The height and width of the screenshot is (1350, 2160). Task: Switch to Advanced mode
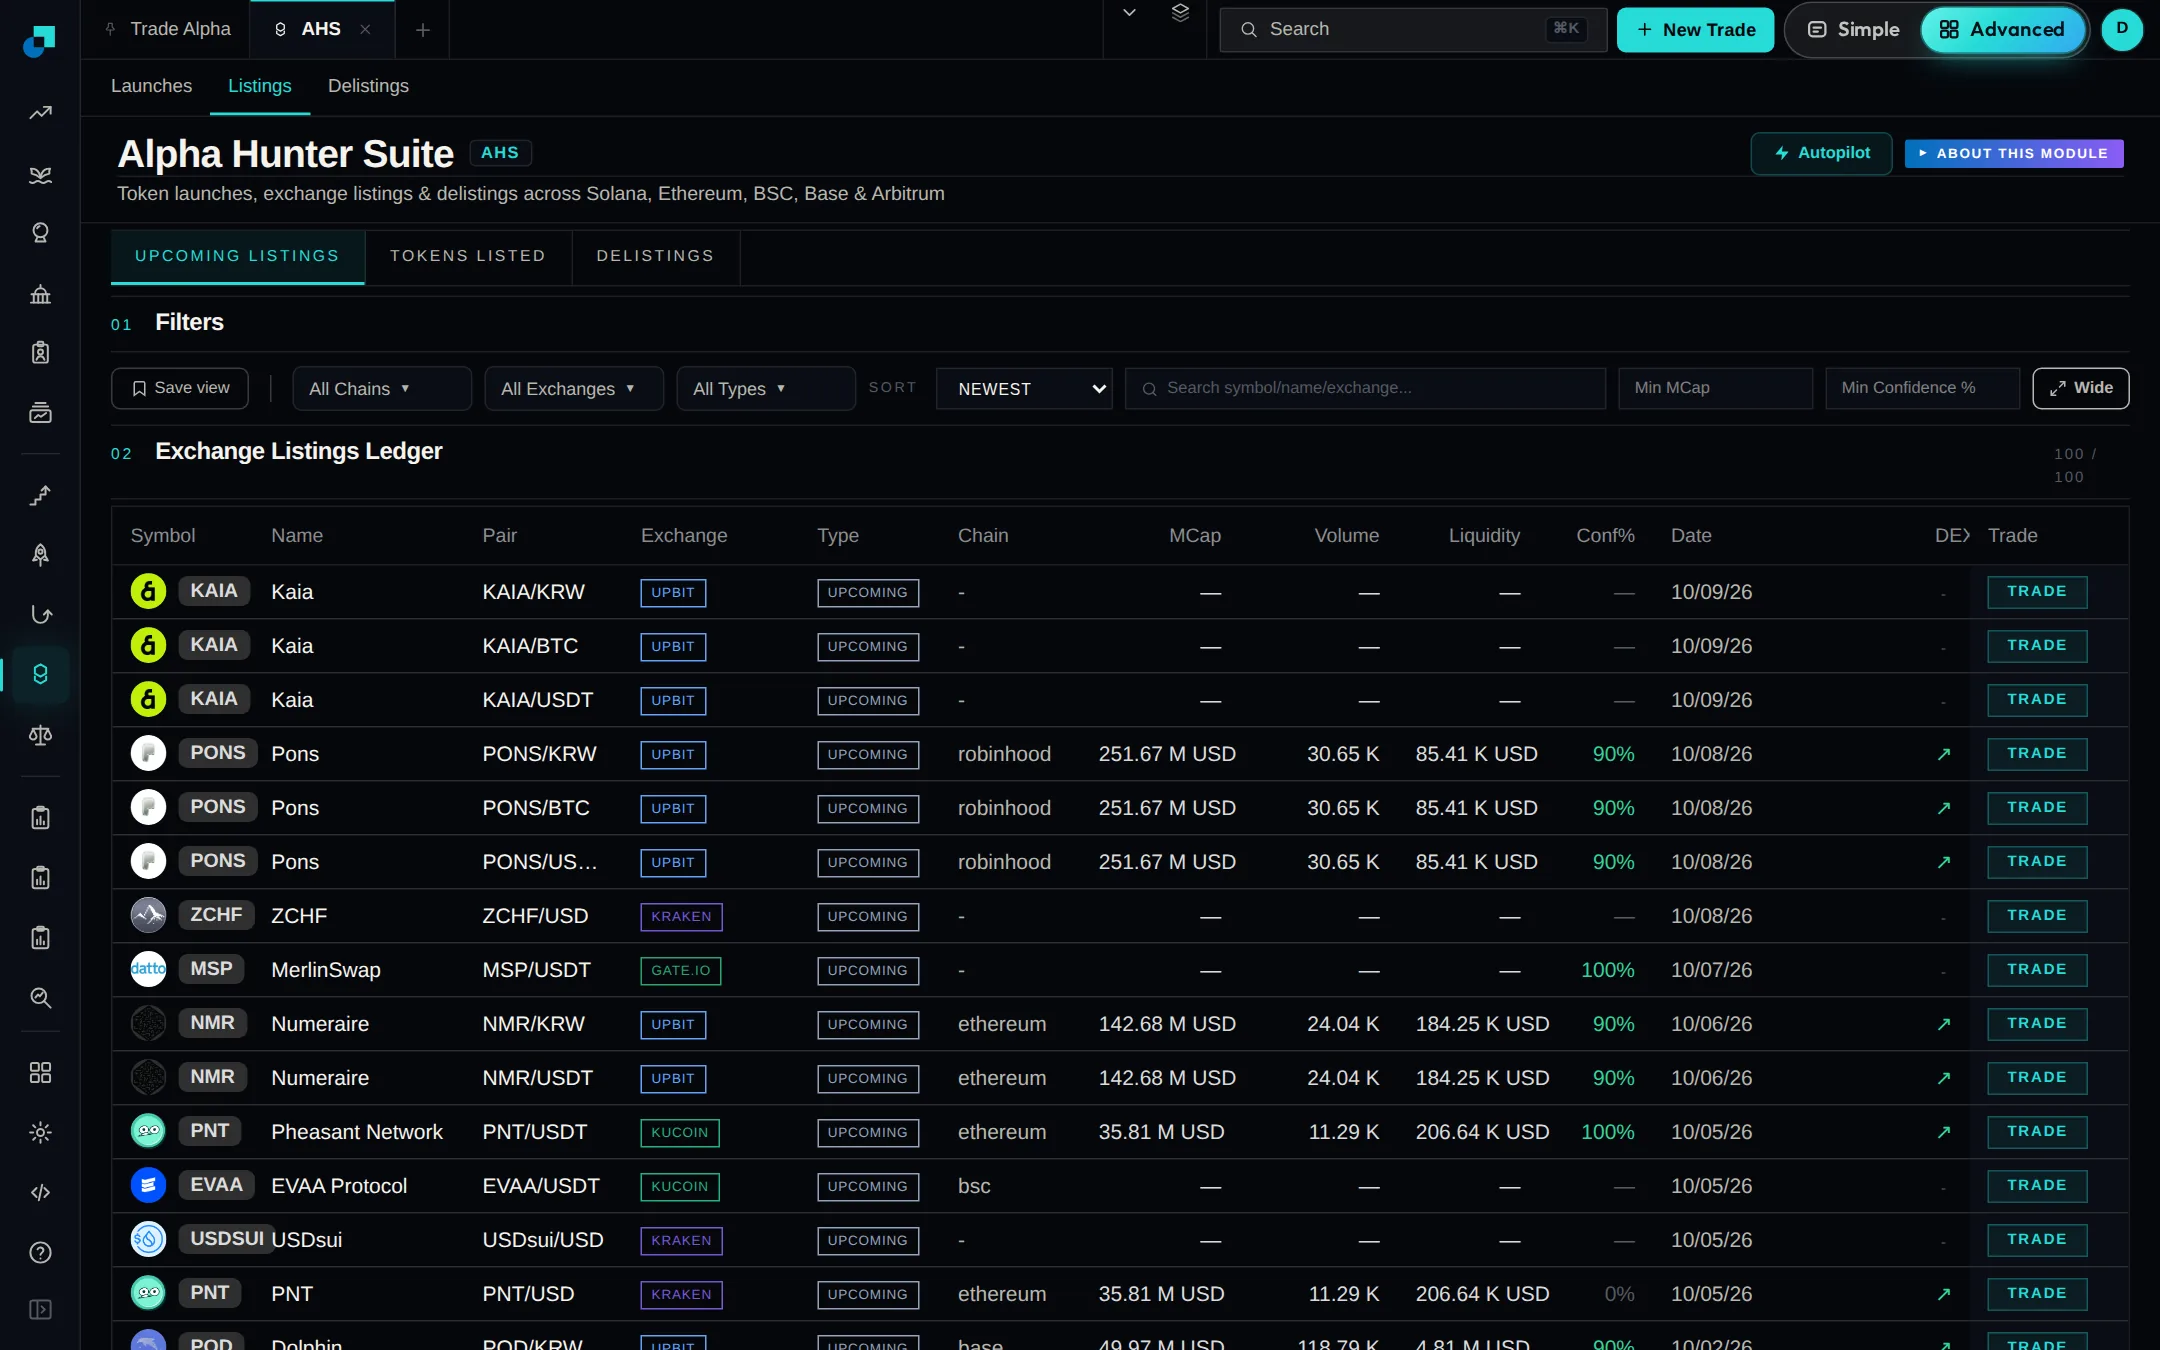2002,30
